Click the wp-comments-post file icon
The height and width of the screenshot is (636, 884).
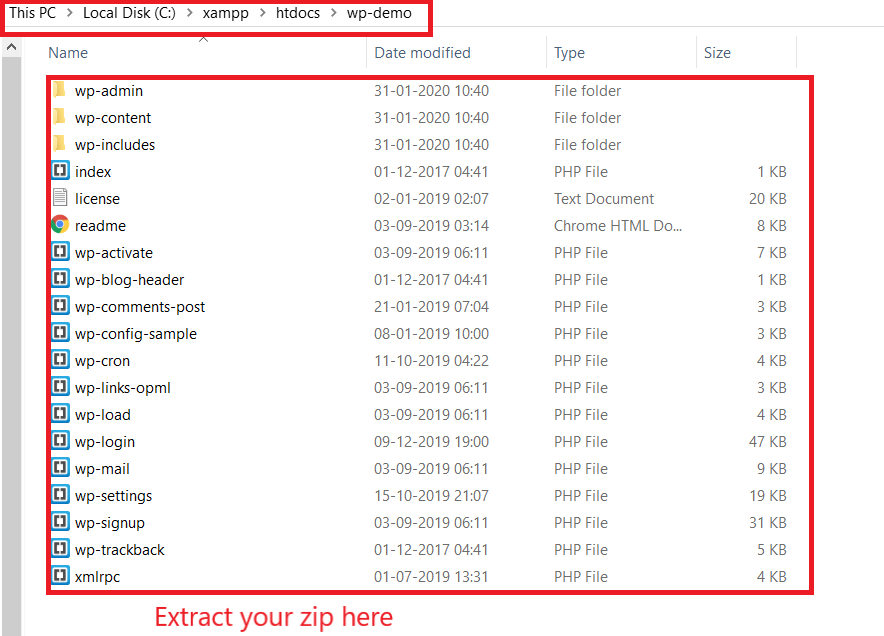[x=60, y=306]
